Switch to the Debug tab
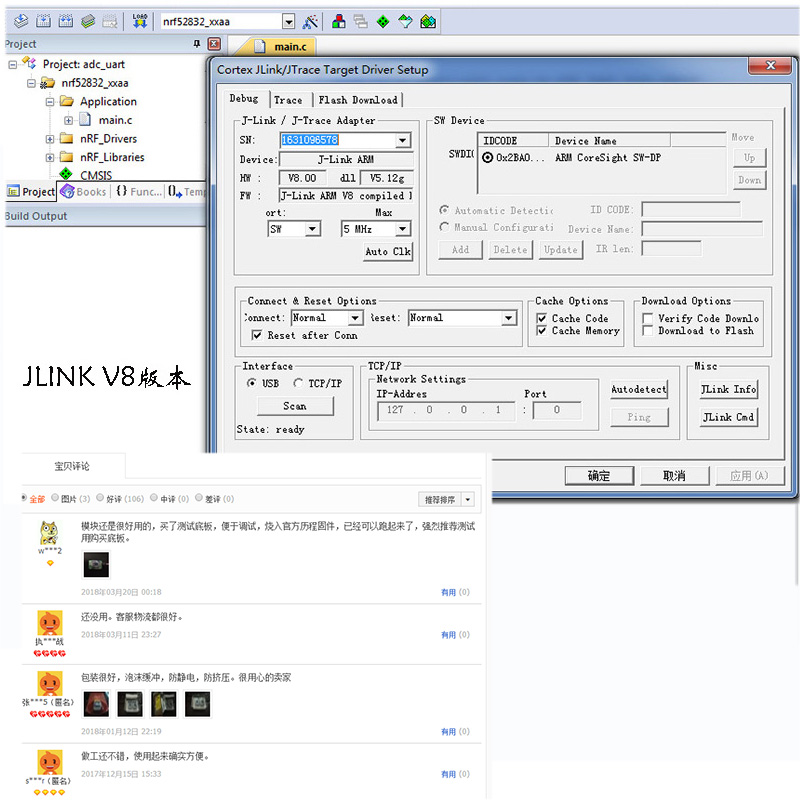This screenshot has height=800, width=800. tap(244, 98)
